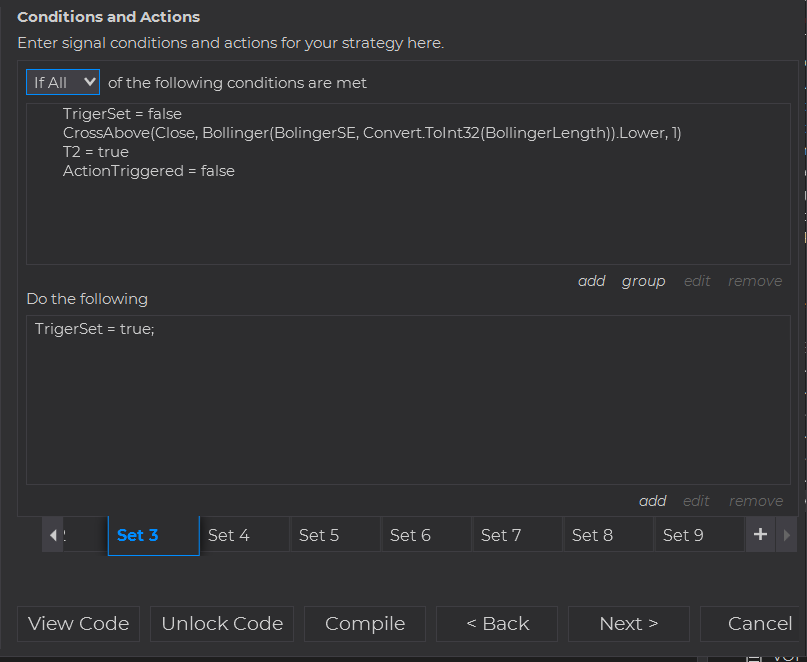Open the 'If All' condition dropdown
This screenshot has height=662, width=807.
(x=63, y=82)
